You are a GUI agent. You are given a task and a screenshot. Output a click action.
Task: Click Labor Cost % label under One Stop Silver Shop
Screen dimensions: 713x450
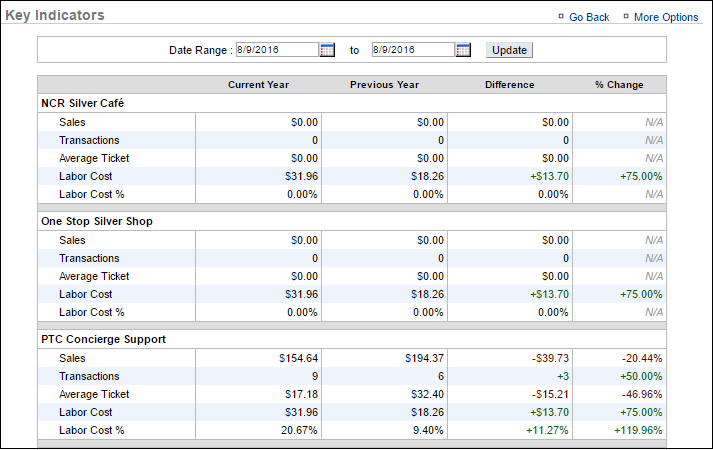pos(91,313)
